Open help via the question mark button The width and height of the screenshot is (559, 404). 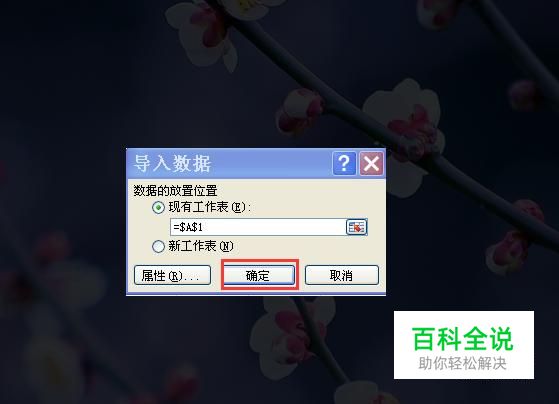click(x=344, y=163)
